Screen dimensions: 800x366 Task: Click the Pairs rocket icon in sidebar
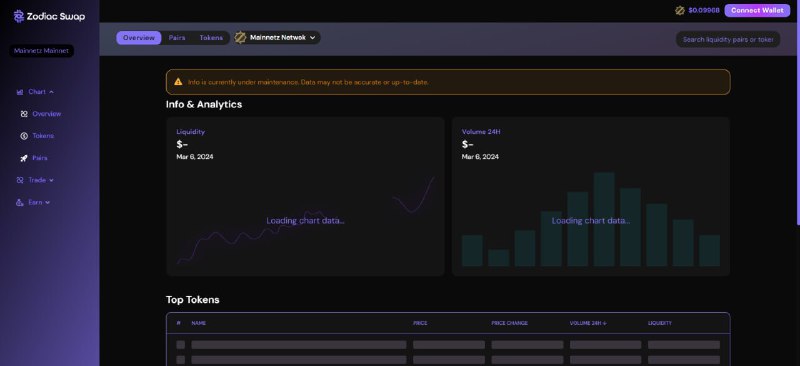point(24,158)
